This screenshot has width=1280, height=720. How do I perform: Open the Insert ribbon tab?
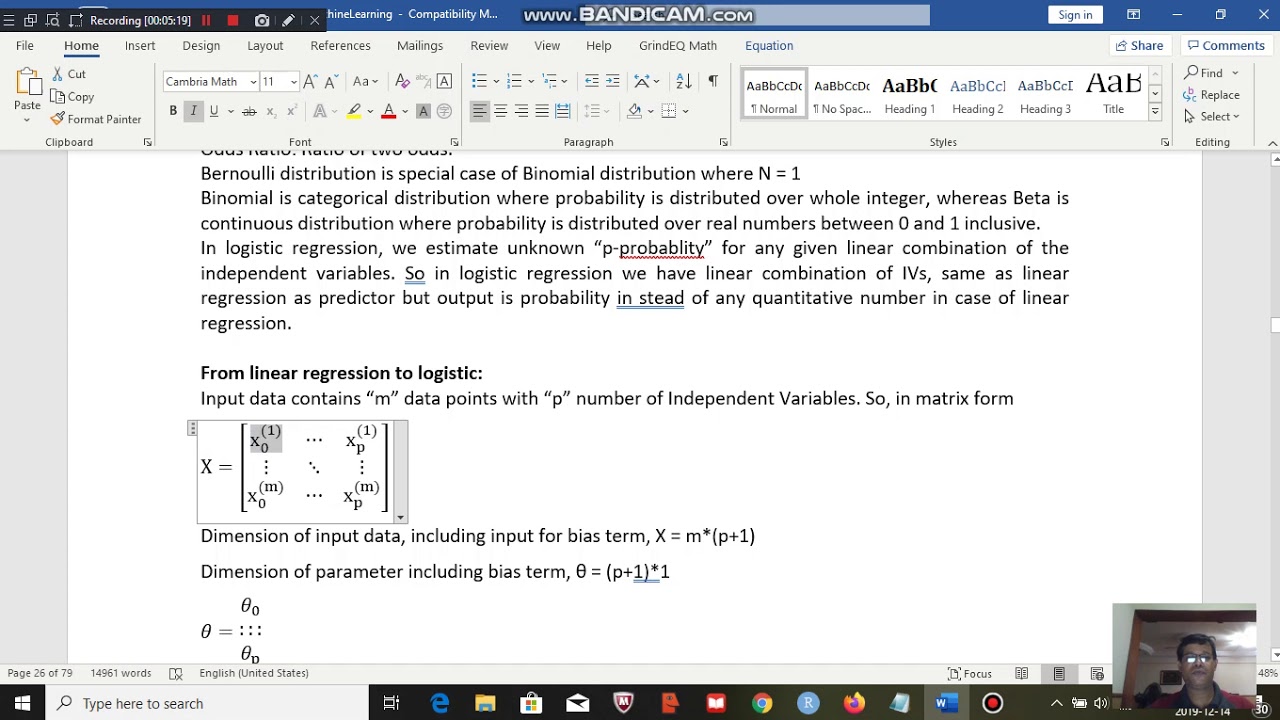pos(140,46)
